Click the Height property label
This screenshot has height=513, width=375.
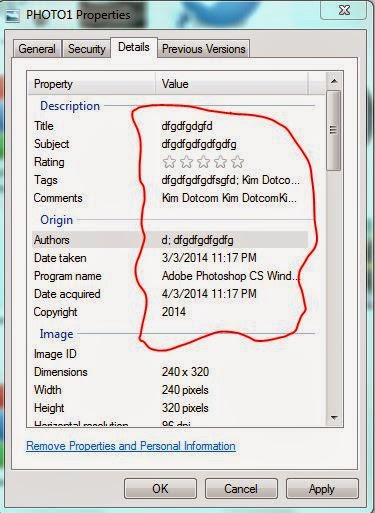[x=49, y=408]
